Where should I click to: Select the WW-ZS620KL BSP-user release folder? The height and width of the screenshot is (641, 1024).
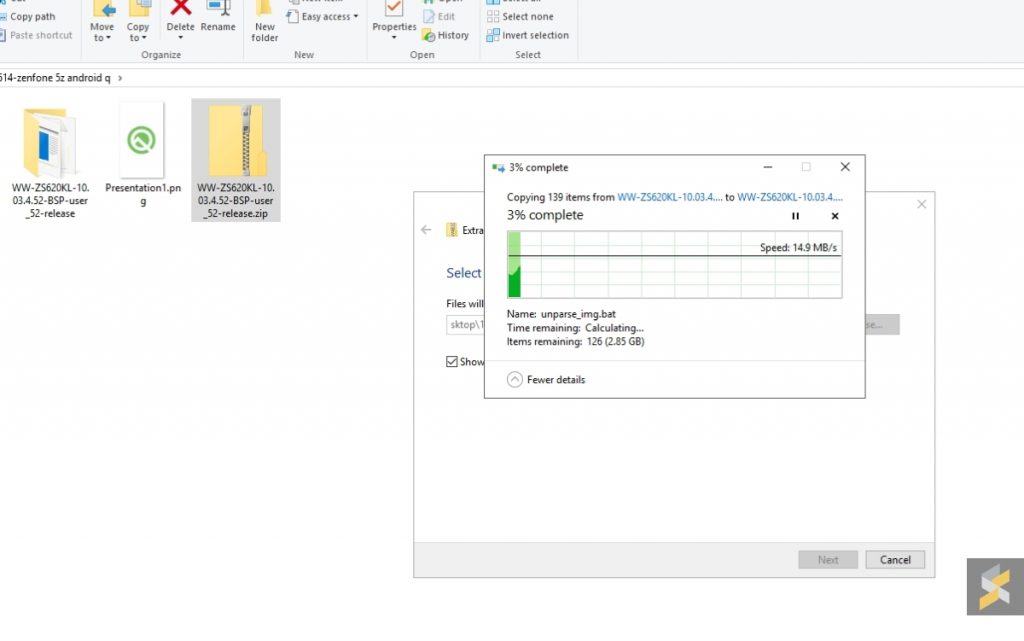click(x=50, y=162)
